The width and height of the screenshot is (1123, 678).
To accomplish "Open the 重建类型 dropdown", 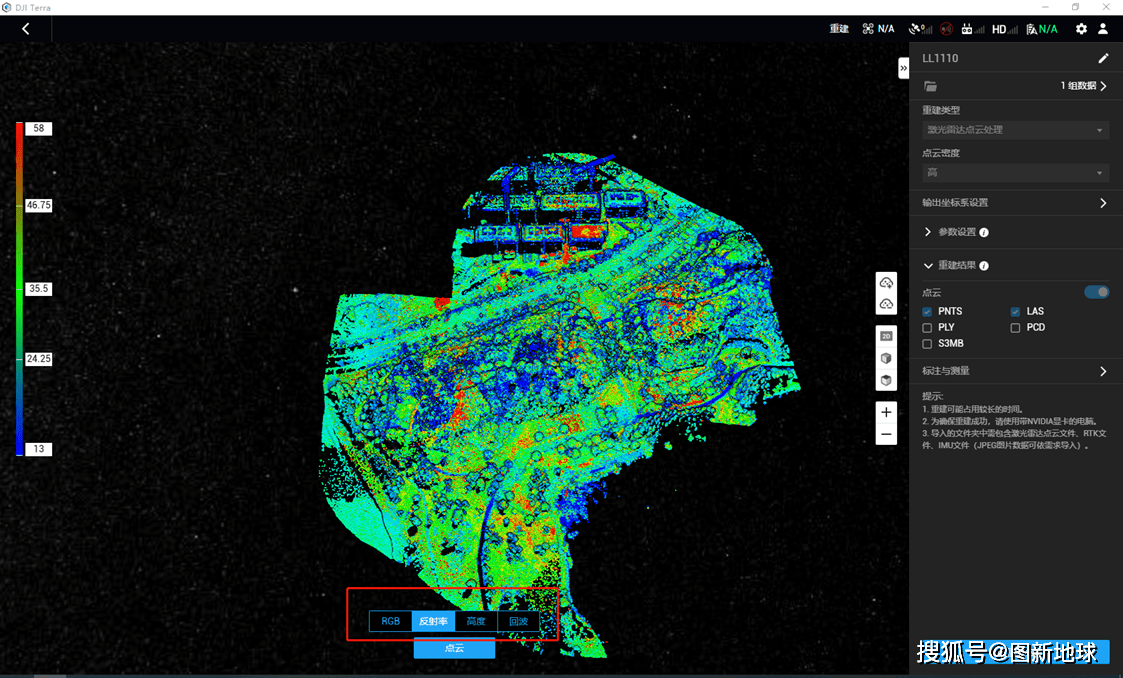I will pos(1016,130).
